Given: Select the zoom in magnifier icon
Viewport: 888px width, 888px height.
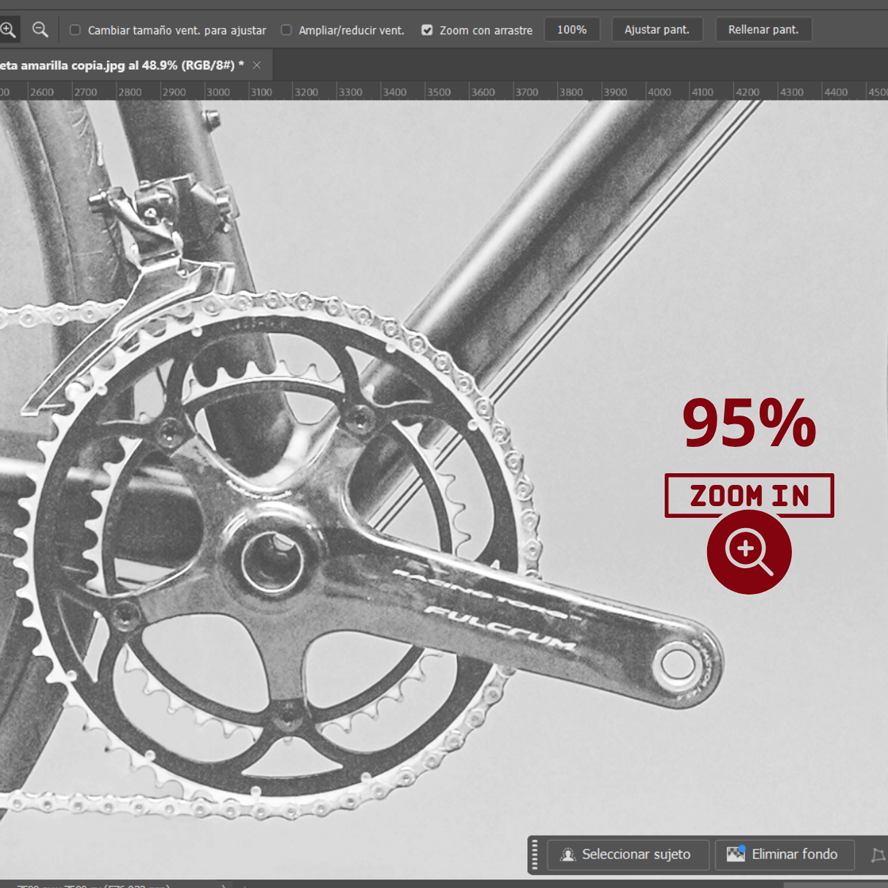Looking at the screenshot, I should [8, 29].
